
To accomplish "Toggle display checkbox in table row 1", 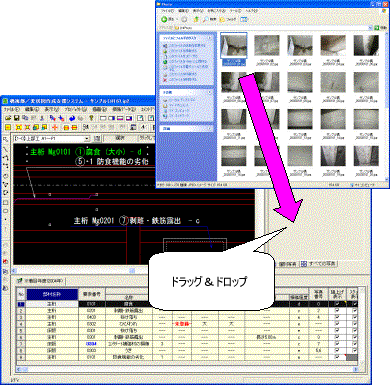I will tap(337, 304).
